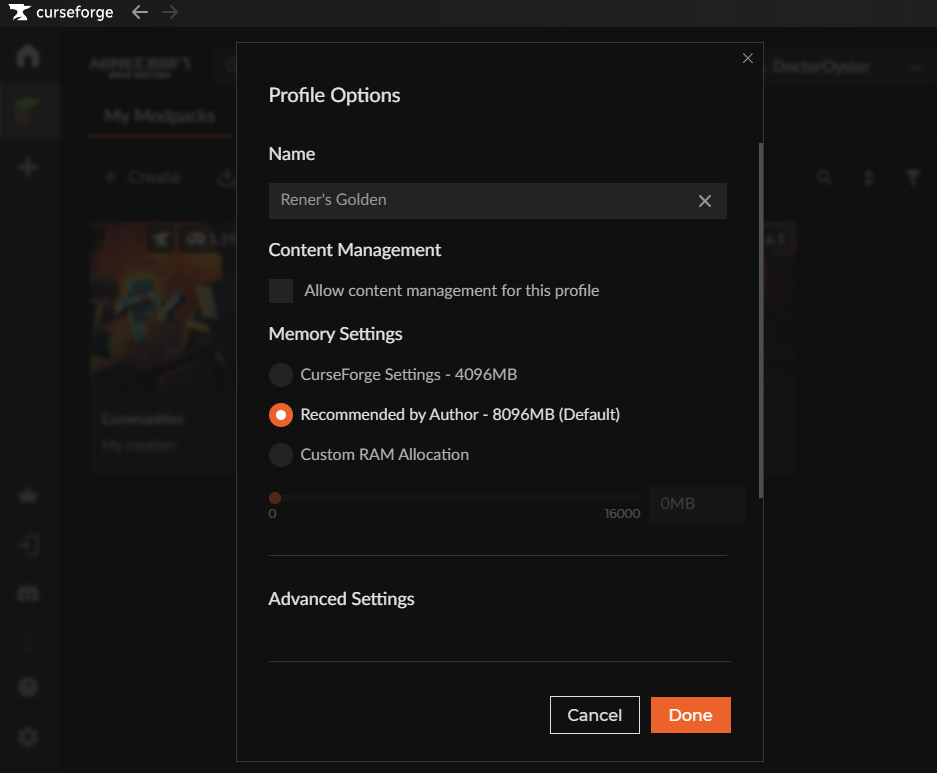This screenshot has width=937, height=773.
Task: Click the Rener's Golden name field
Action: point(497,201)
